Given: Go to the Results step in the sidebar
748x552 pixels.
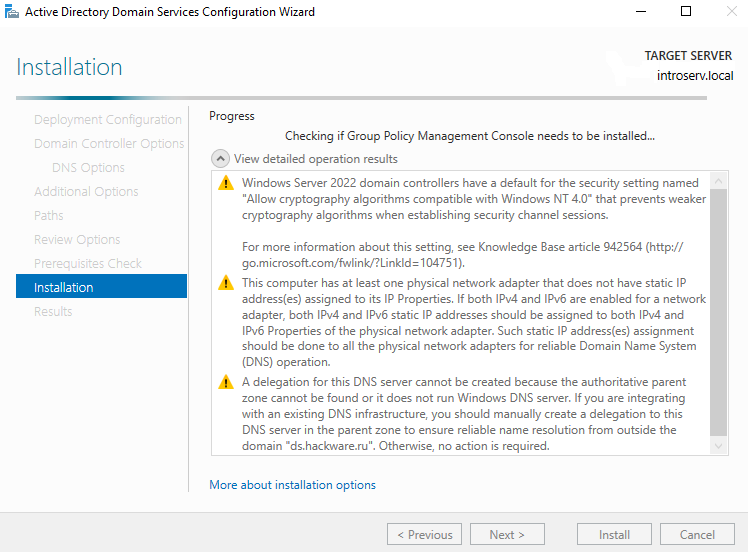Looking at the screenshot, I should pyautogui.click(x=53, y=312).
